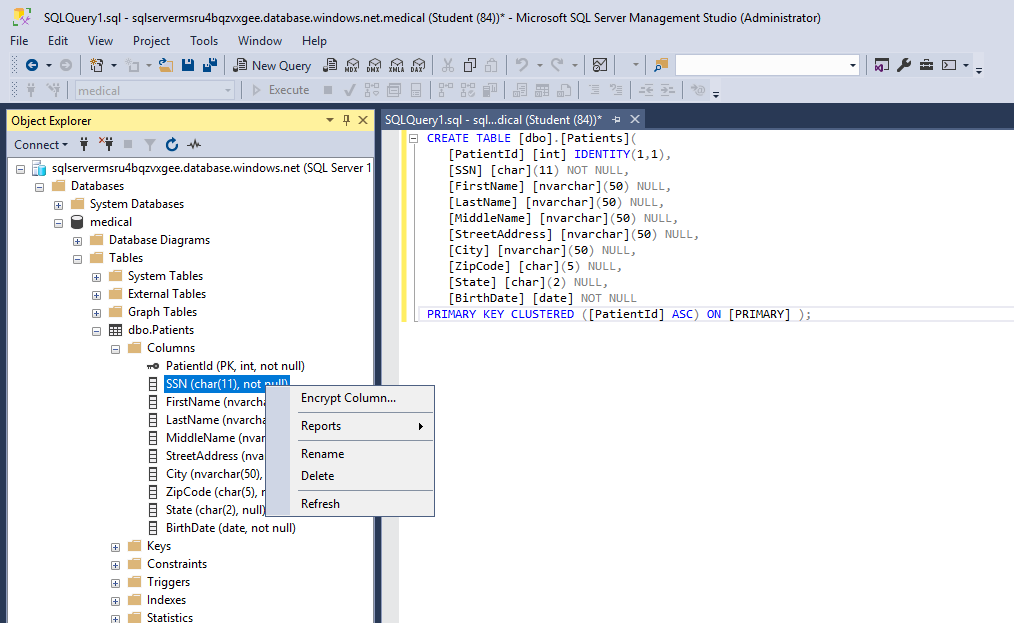Refresh Object Explorer using the circular arrow
1014x623 pixels.
tap(171, 144)
